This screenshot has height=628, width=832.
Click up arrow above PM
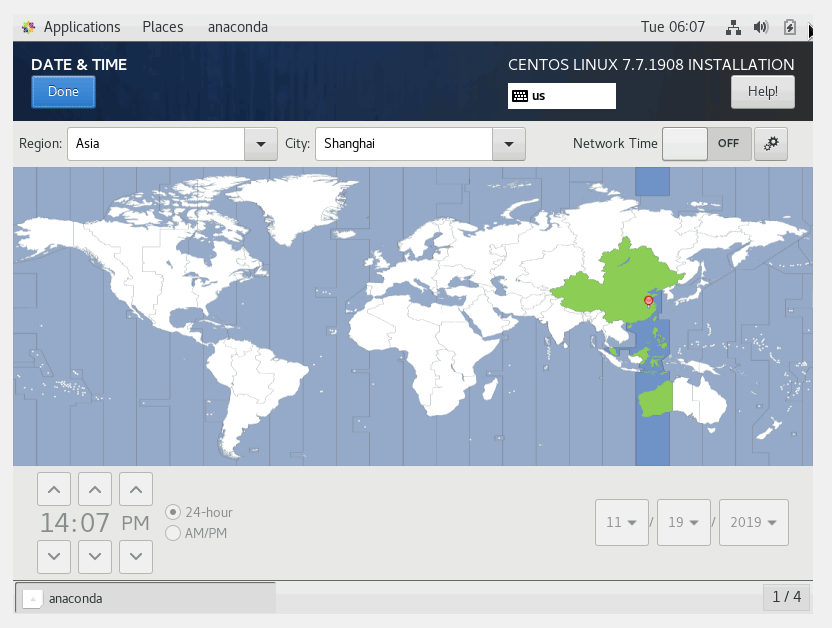point(136,489)
